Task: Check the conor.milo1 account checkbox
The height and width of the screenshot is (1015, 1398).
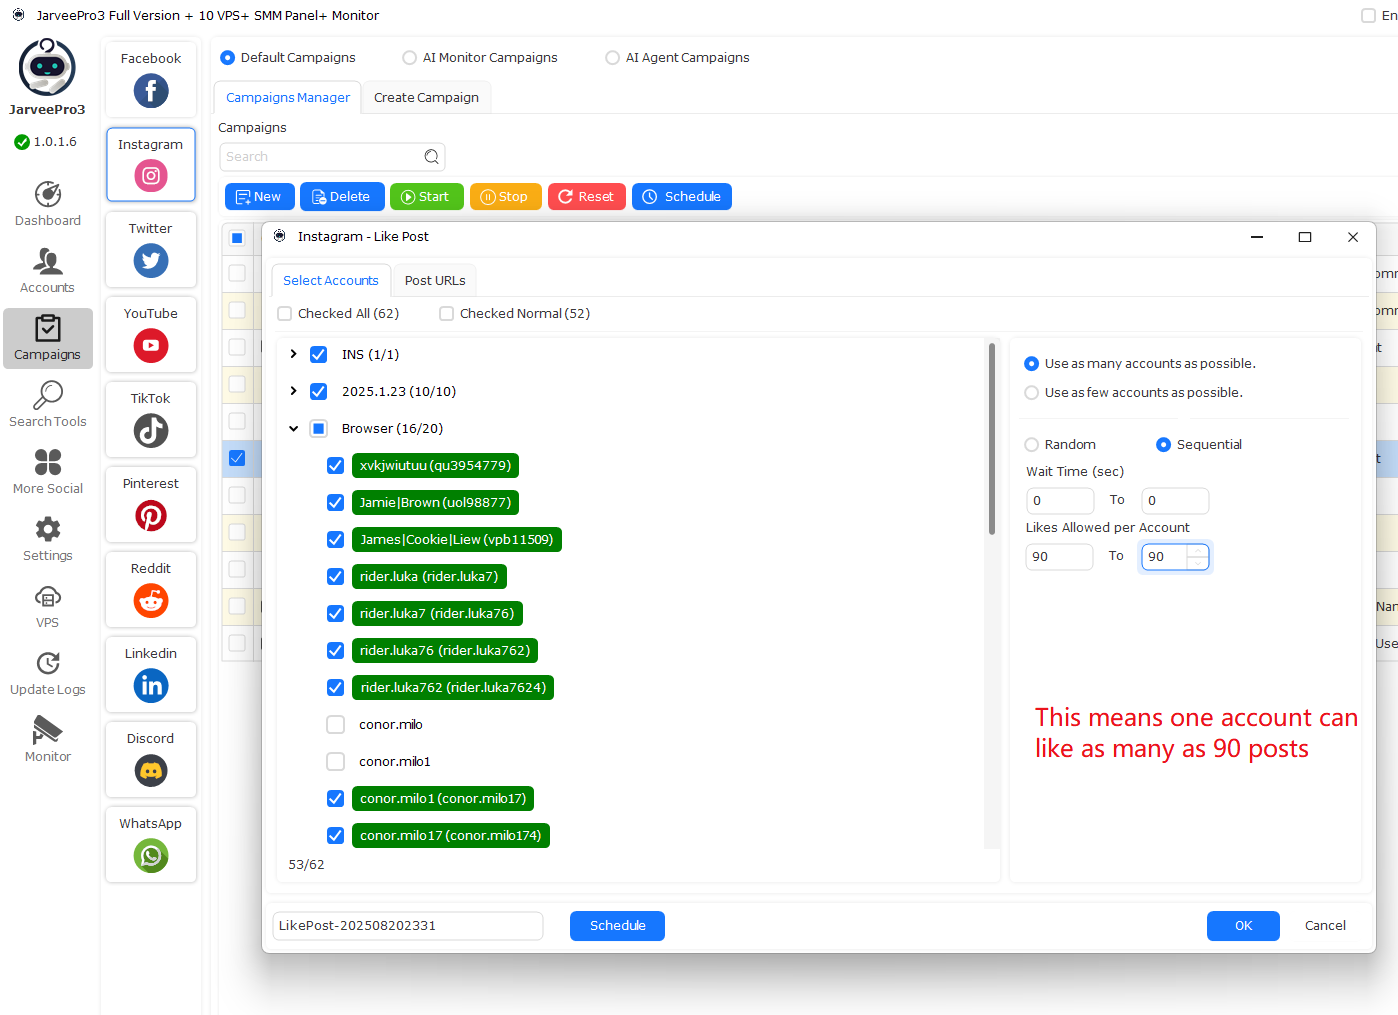Action: (336, 762)
